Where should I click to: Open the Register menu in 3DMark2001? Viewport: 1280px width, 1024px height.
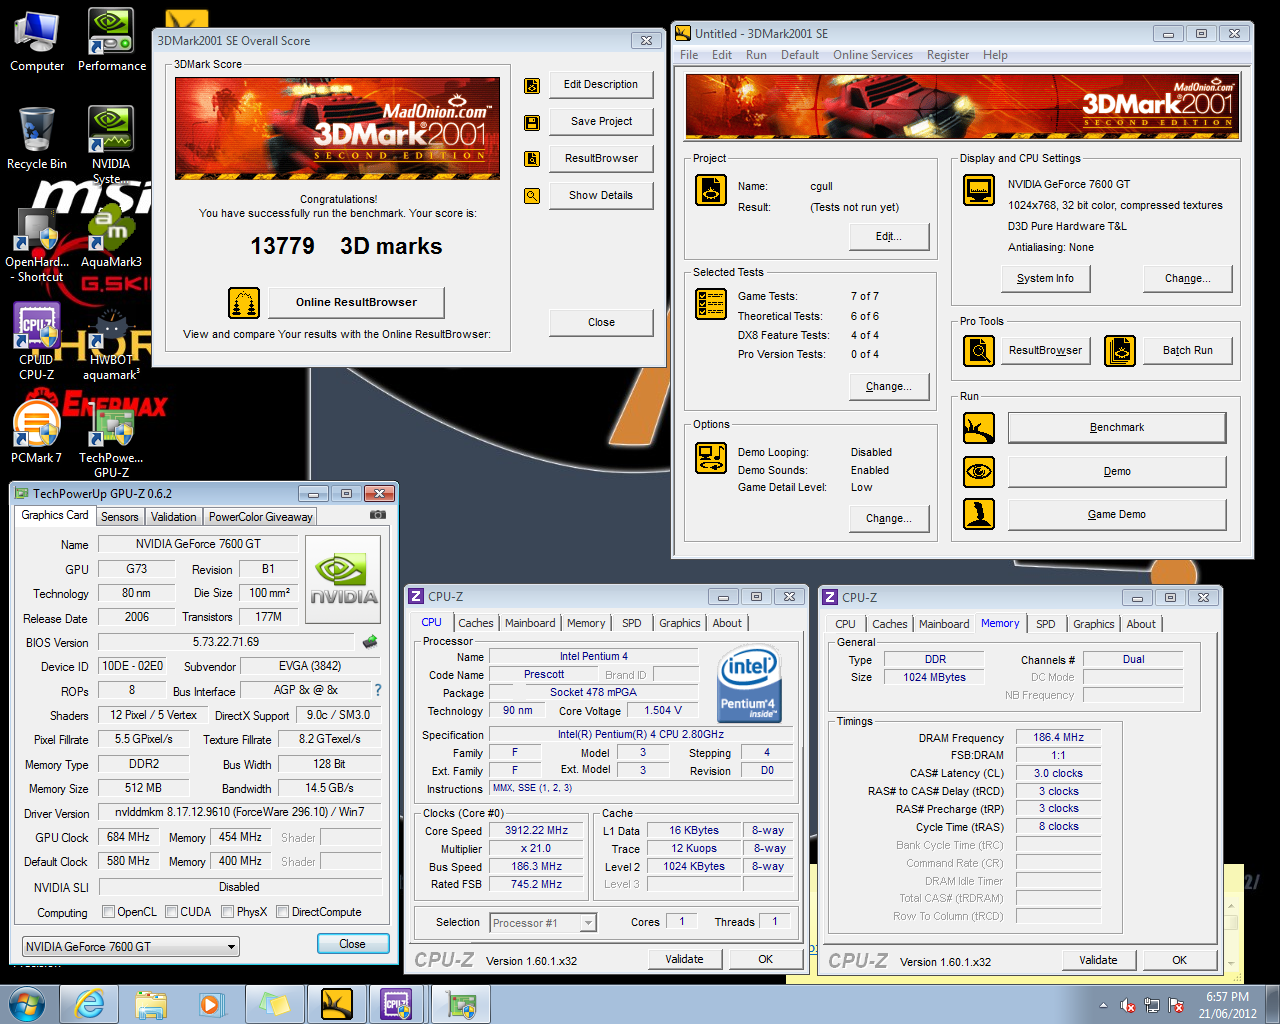(x=948, y=55)
